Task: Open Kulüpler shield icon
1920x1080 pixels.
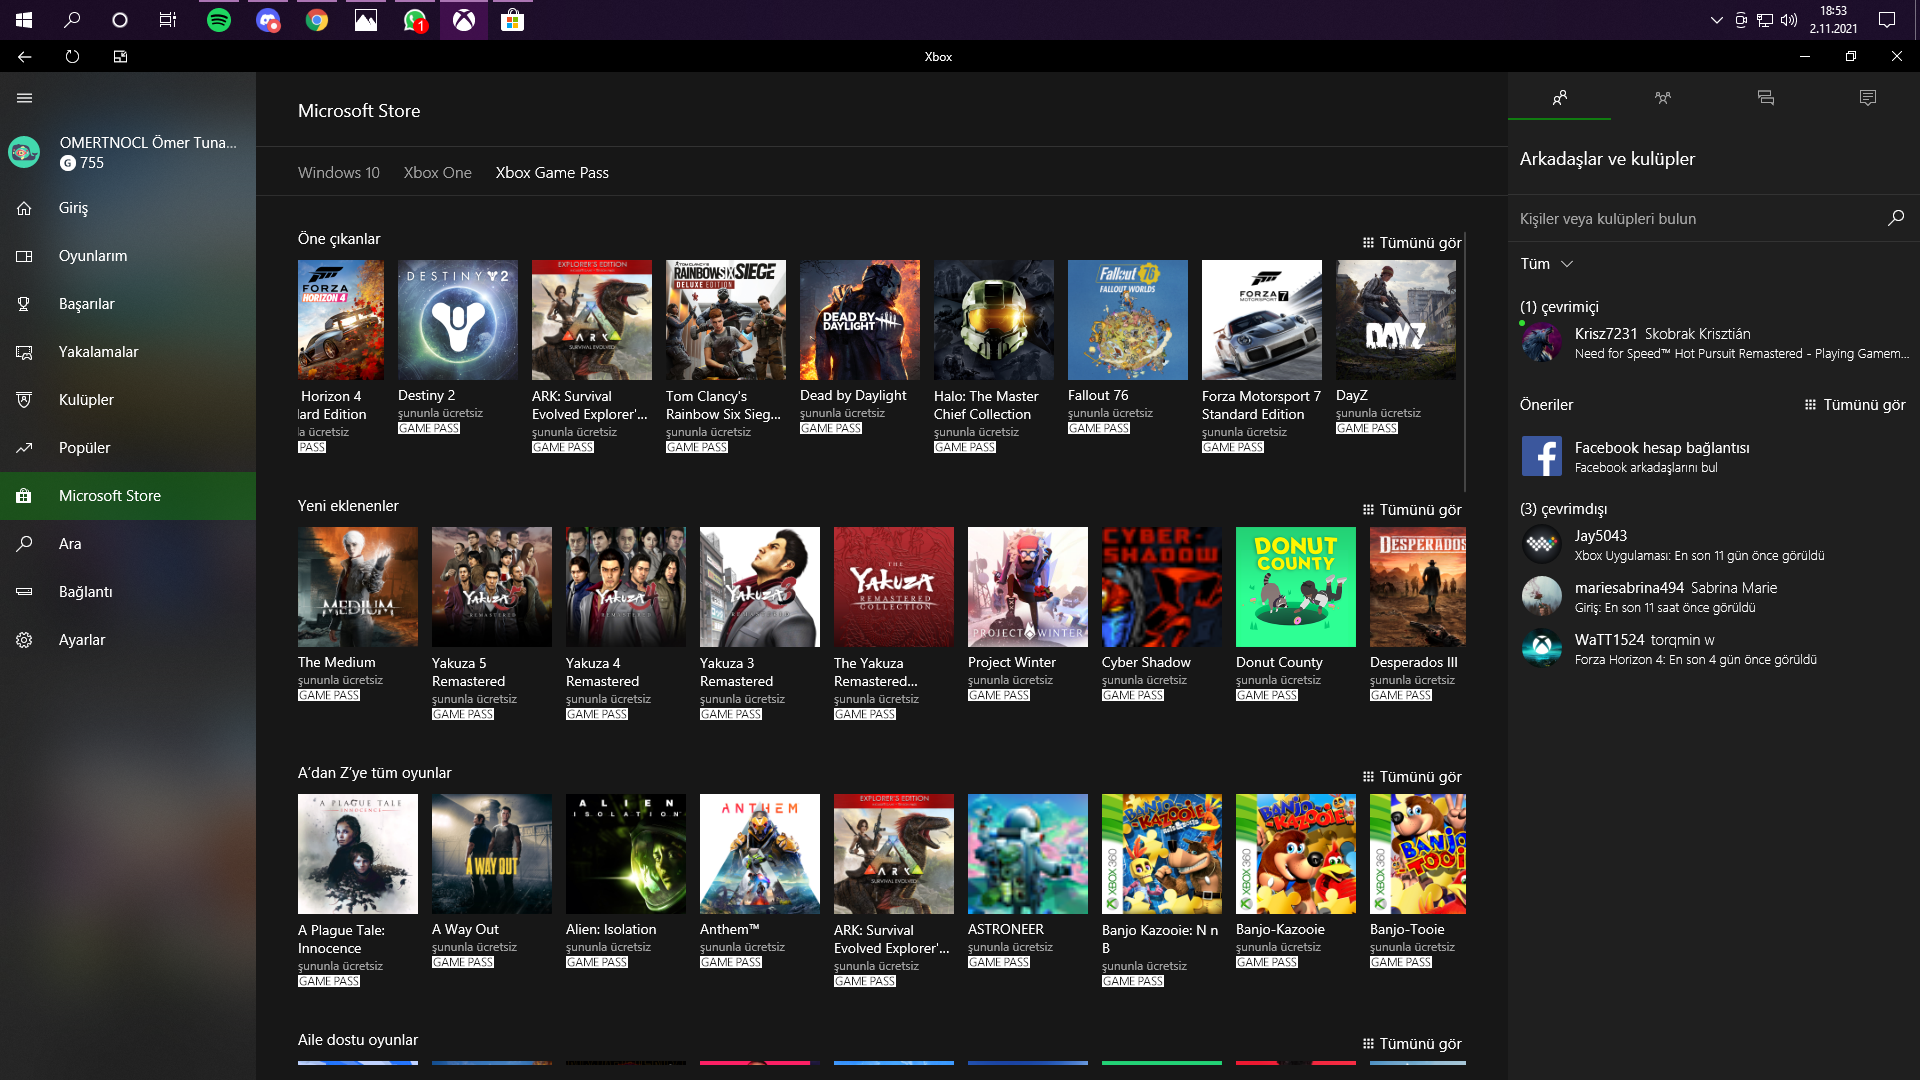Action: tap(24, 400)
